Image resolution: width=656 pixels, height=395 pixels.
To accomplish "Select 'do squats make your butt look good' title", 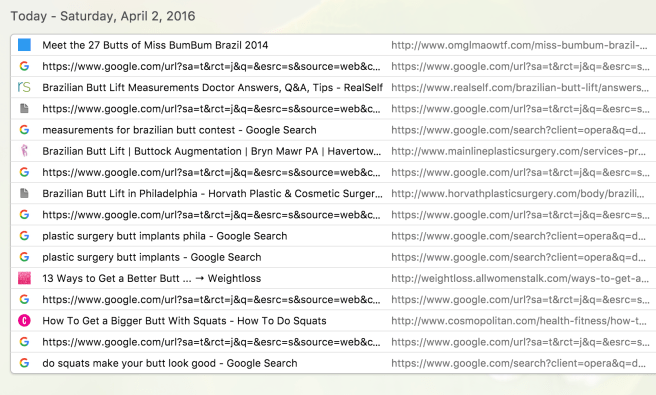I will (x=170, y=363).
